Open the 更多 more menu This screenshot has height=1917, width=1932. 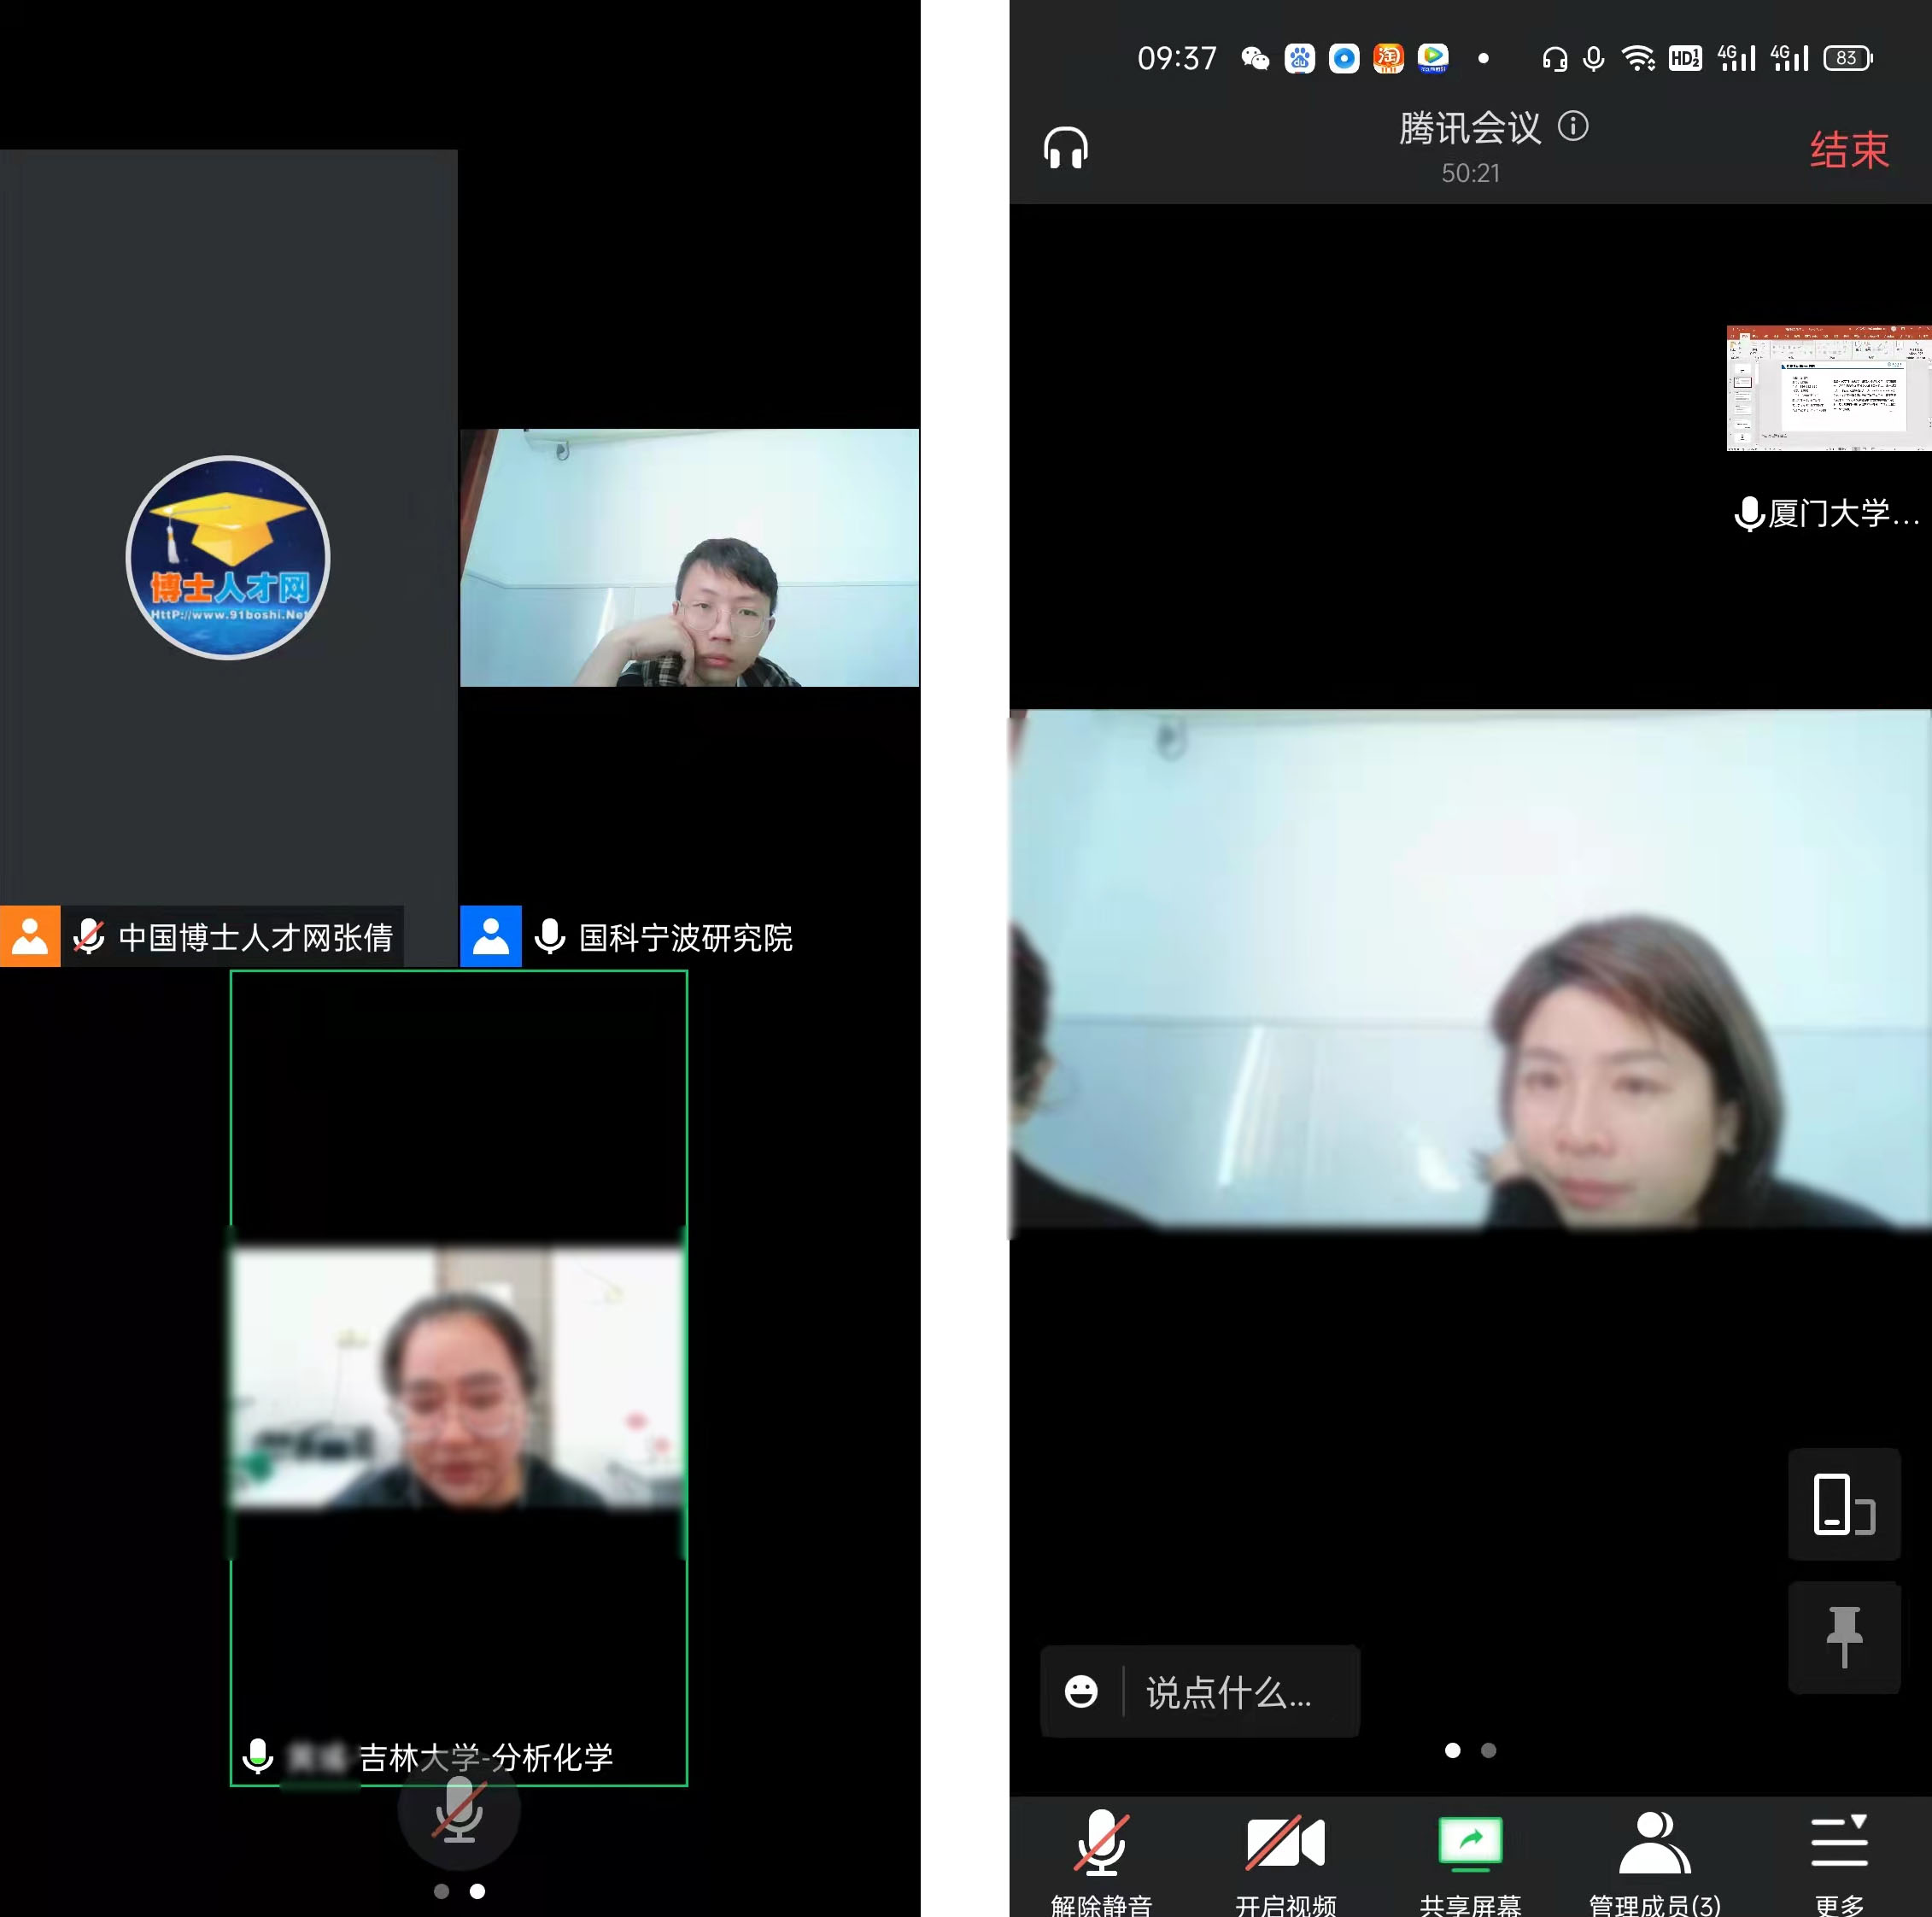1839,1862
